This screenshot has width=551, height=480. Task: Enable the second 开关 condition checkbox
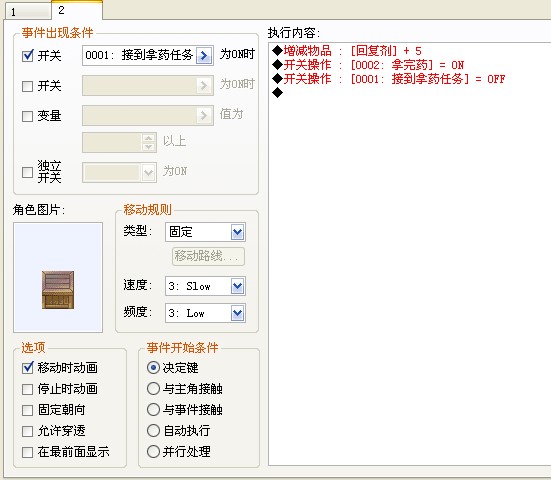[x=27, y=86]
